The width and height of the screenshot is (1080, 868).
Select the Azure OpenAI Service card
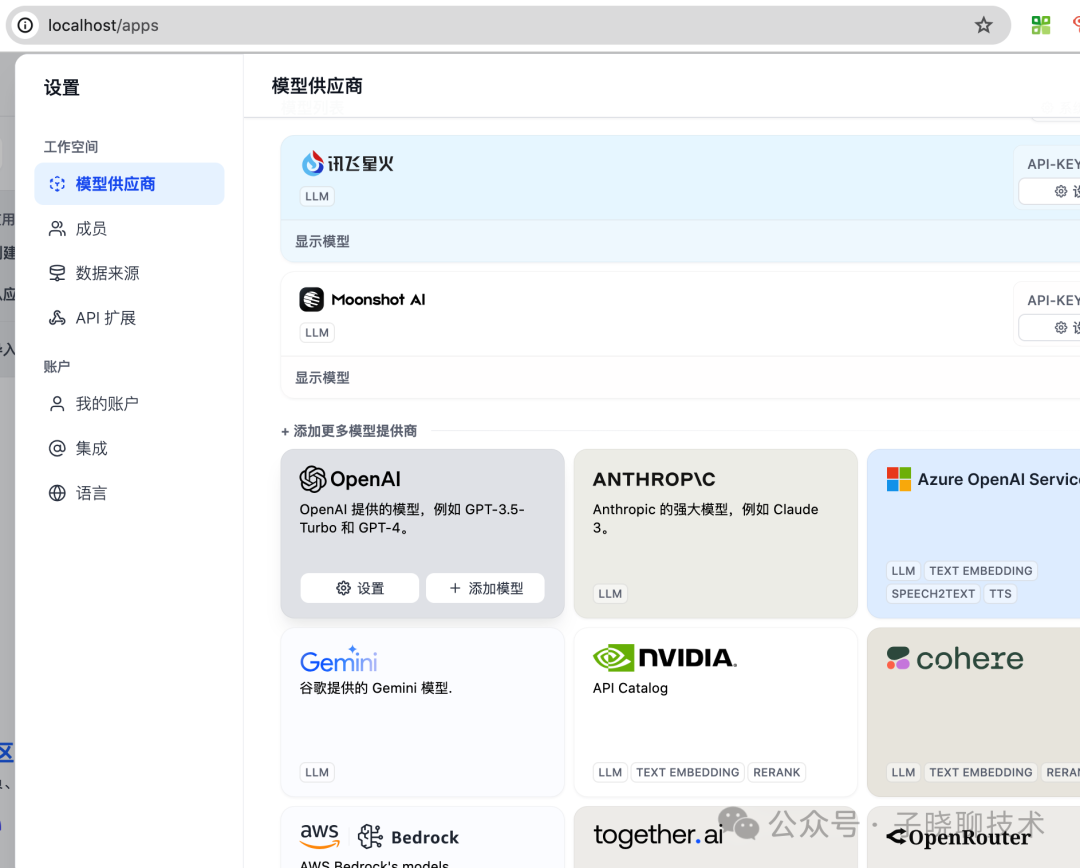click(973, 534)
